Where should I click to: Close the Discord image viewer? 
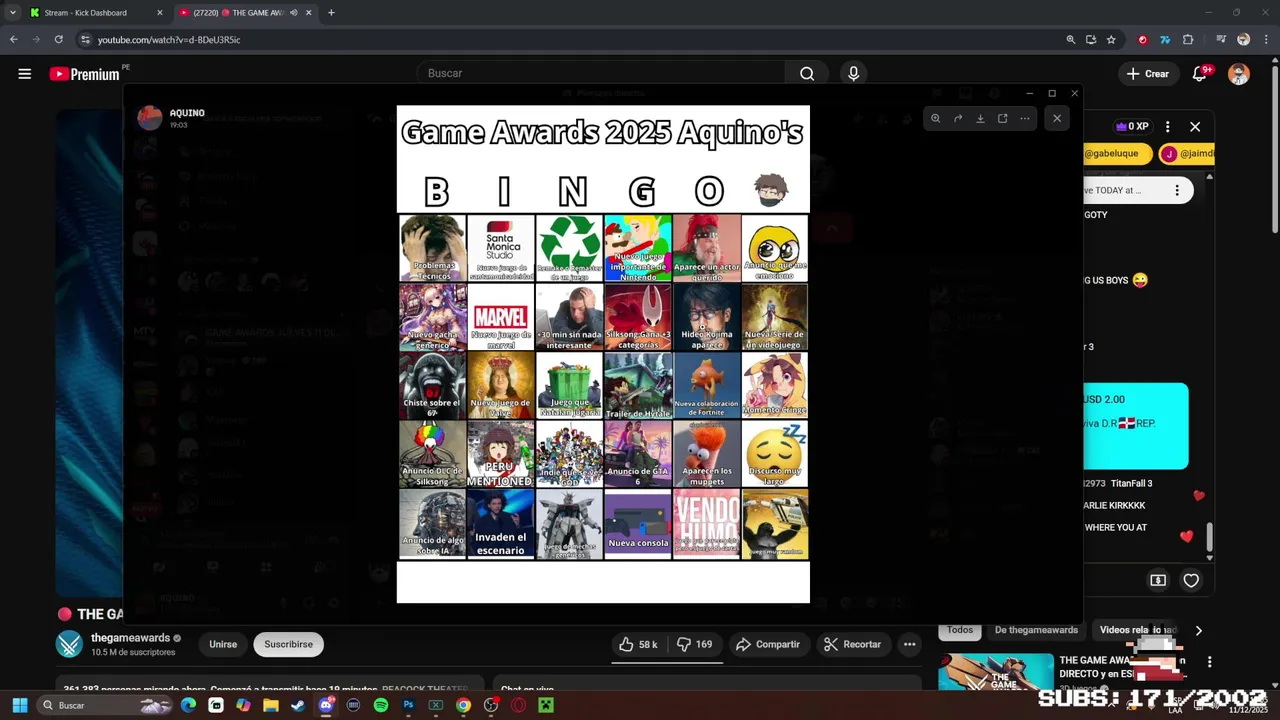1057,118
